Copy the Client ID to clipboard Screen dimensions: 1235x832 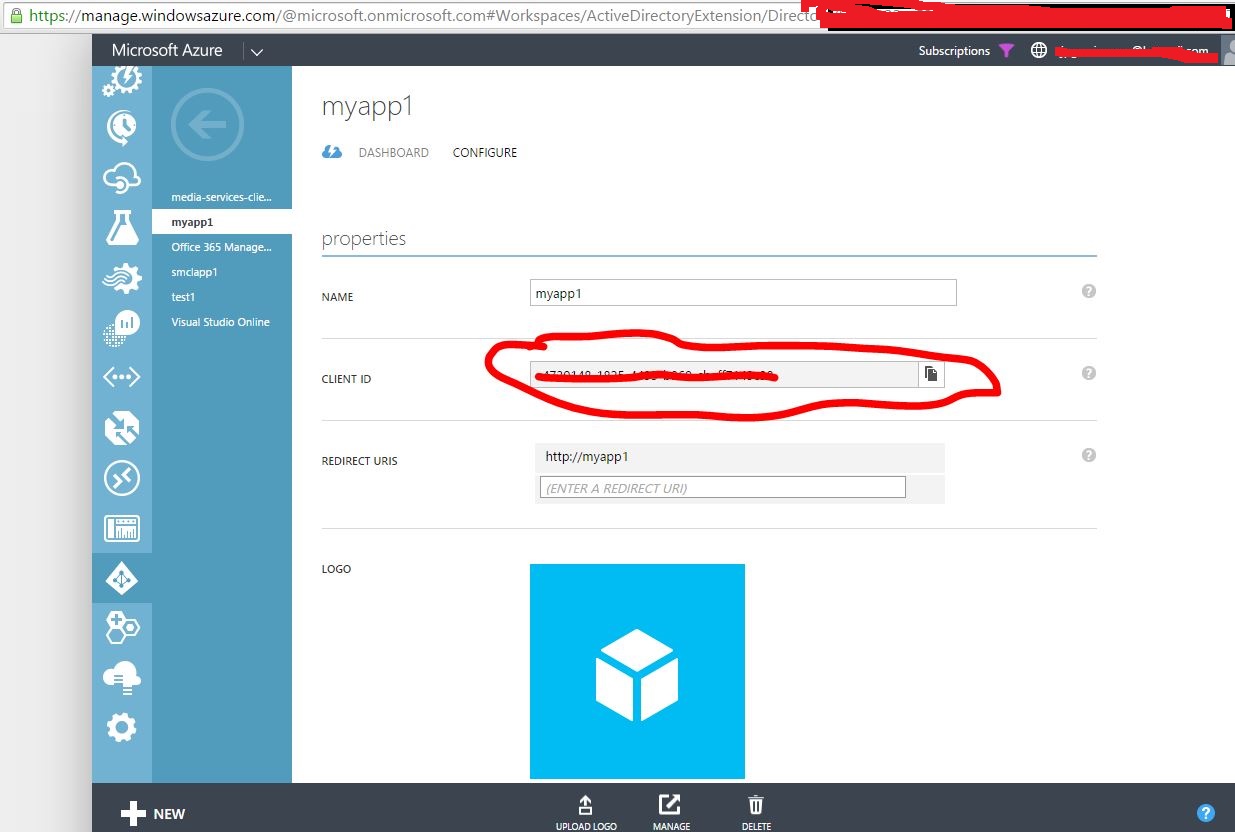[931, 374]
